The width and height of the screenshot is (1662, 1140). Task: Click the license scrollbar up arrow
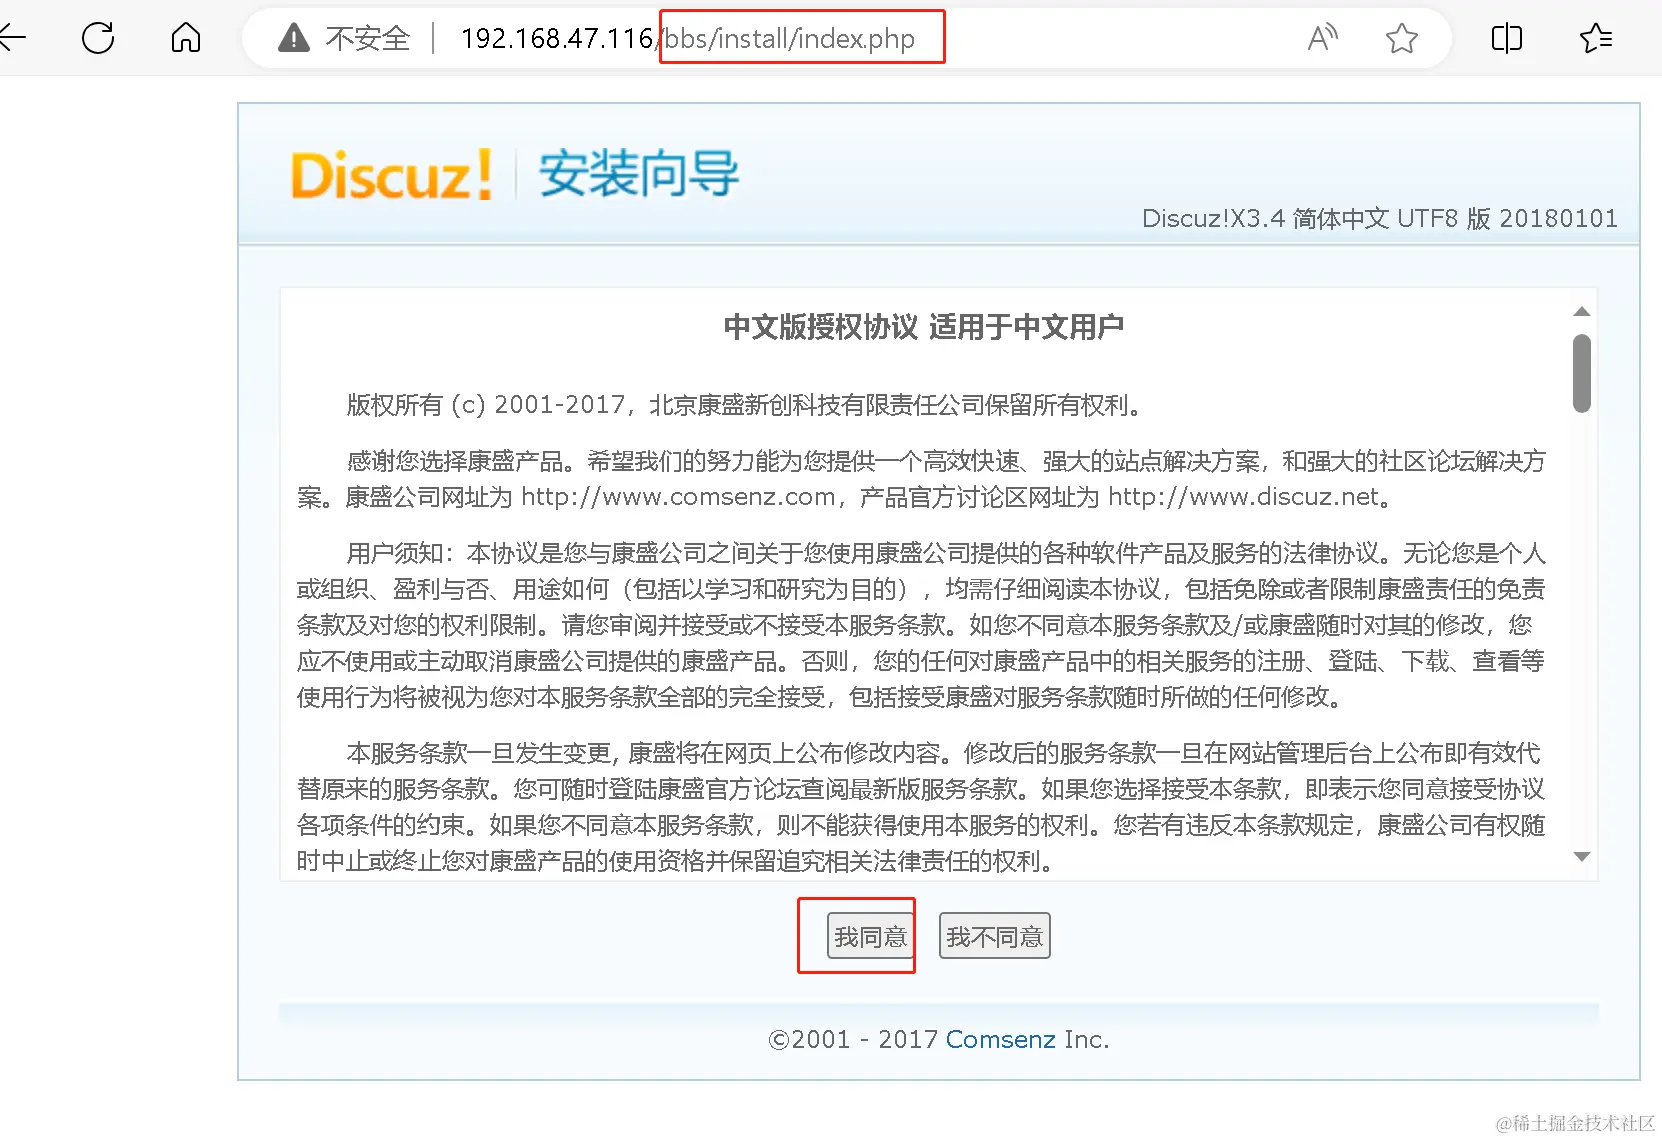pos(1582,312)
